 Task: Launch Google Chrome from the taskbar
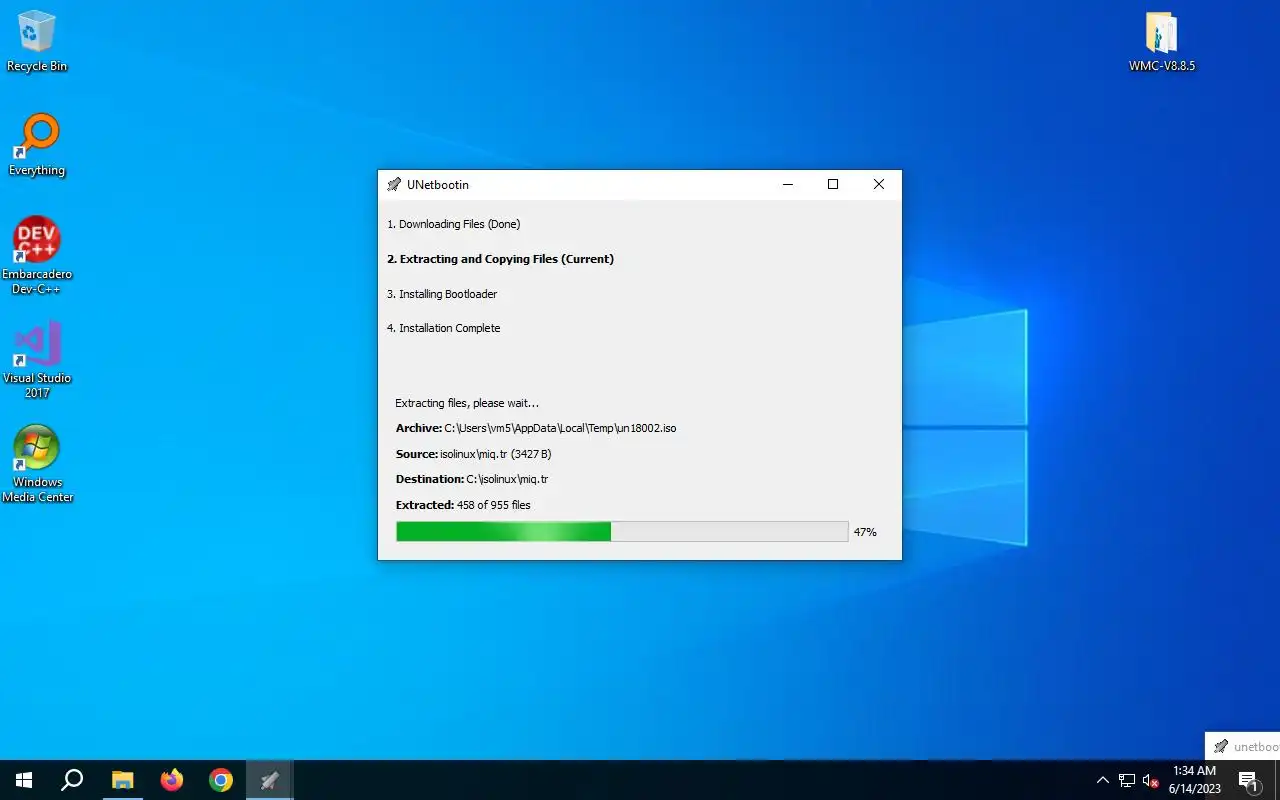[x=221, y=780]
